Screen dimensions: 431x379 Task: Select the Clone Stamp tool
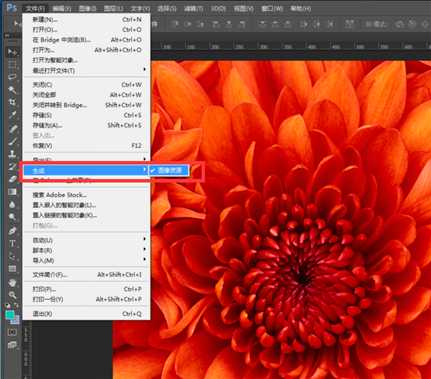click(12, 153)
